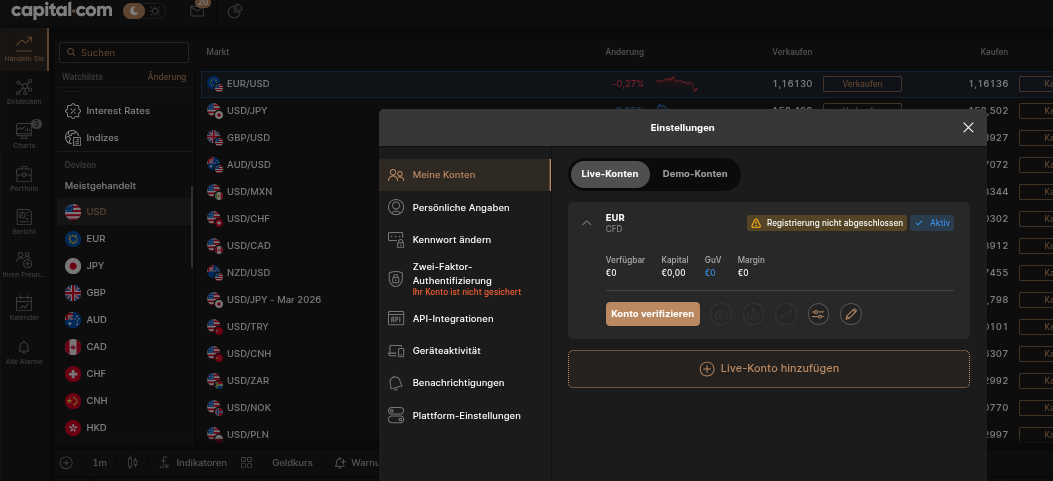Click the plus add-chart icon in bottom toolbar
This screenshot has width=1053, height=481.
click(x=66, y=463)
